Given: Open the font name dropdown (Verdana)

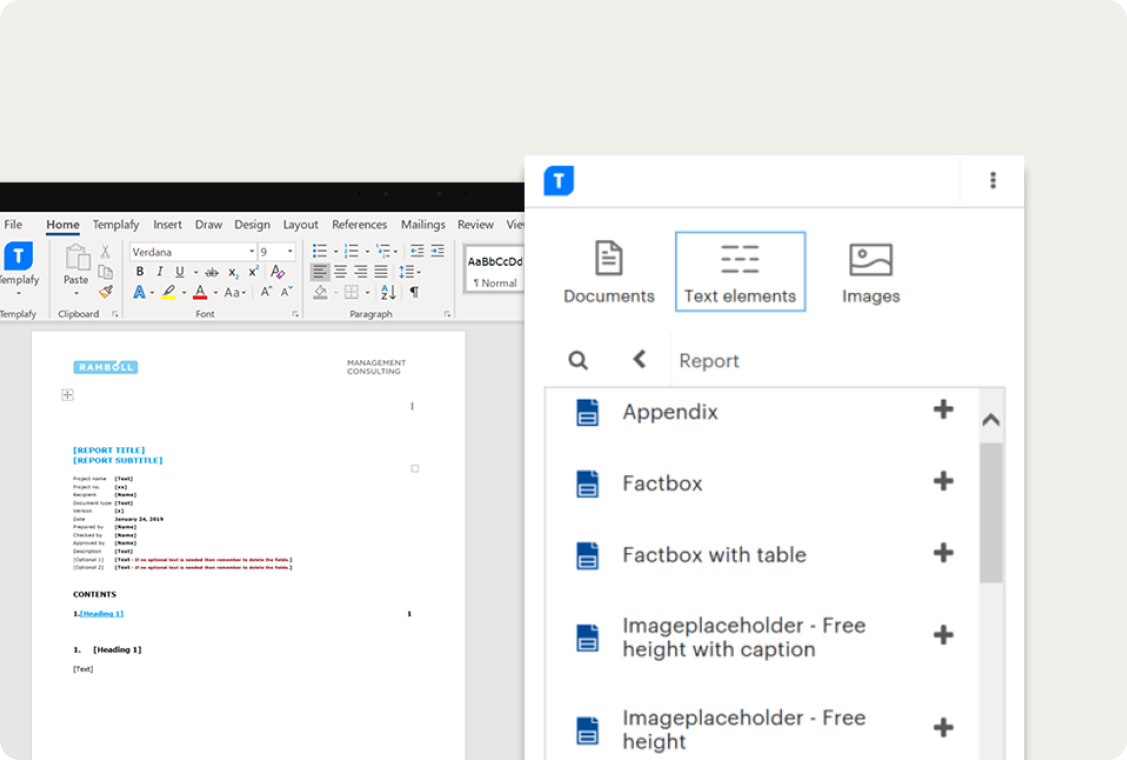Looking at the screenshot, I should pyautogui.click(x=251, y=252).
